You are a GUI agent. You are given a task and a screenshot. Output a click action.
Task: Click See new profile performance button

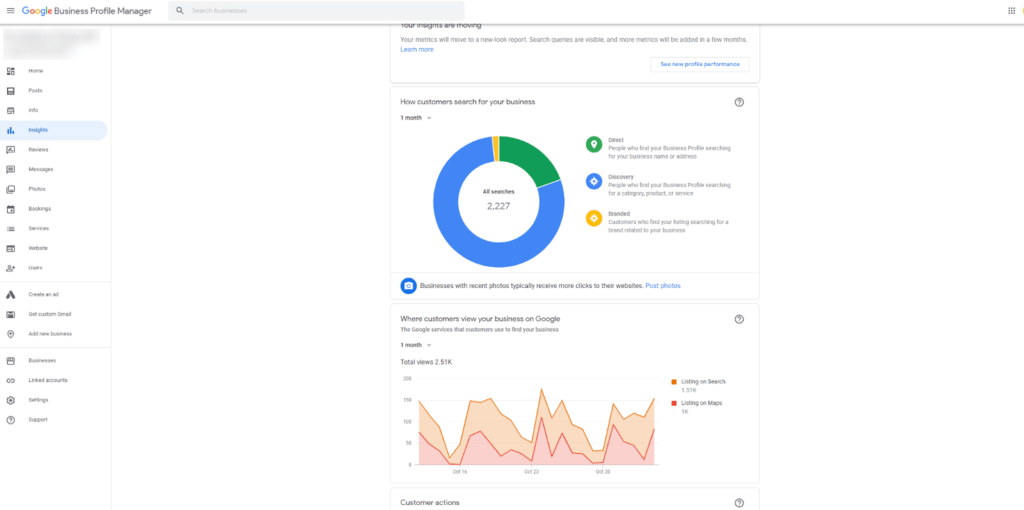(699, 64)
